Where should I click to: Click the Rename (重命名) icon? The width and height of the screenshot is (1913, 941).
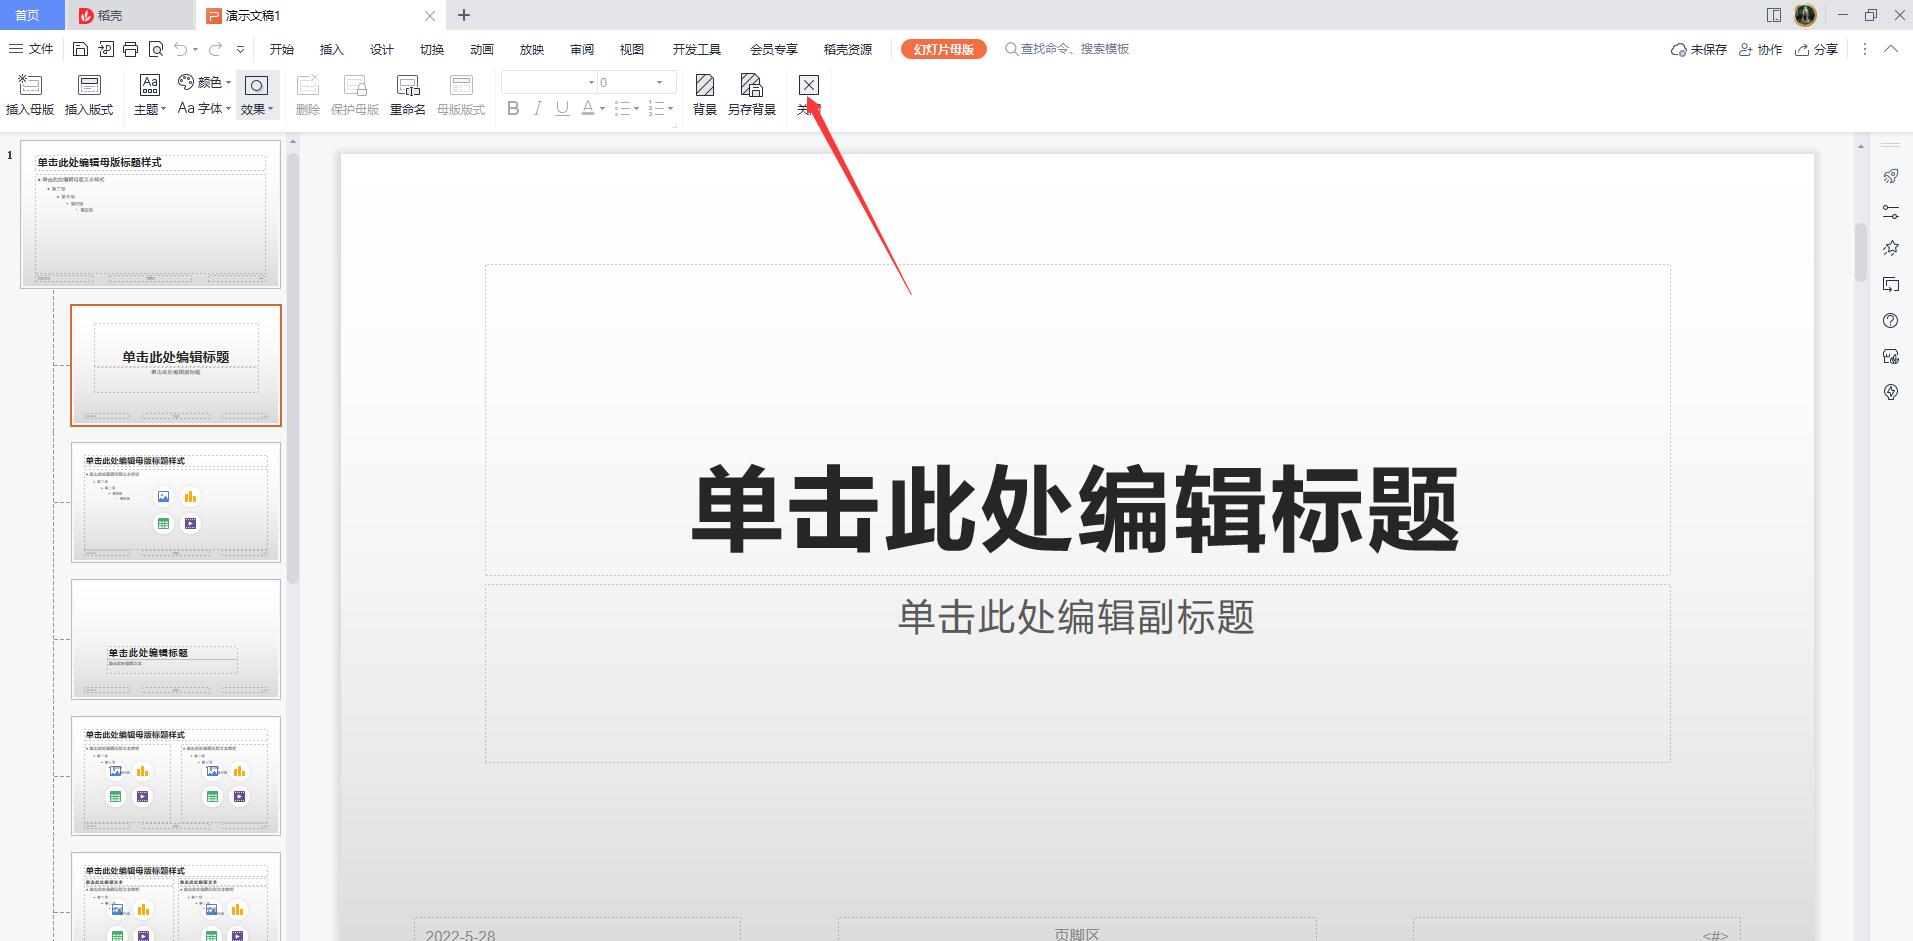pyautogui.click(x=408, y=95)
